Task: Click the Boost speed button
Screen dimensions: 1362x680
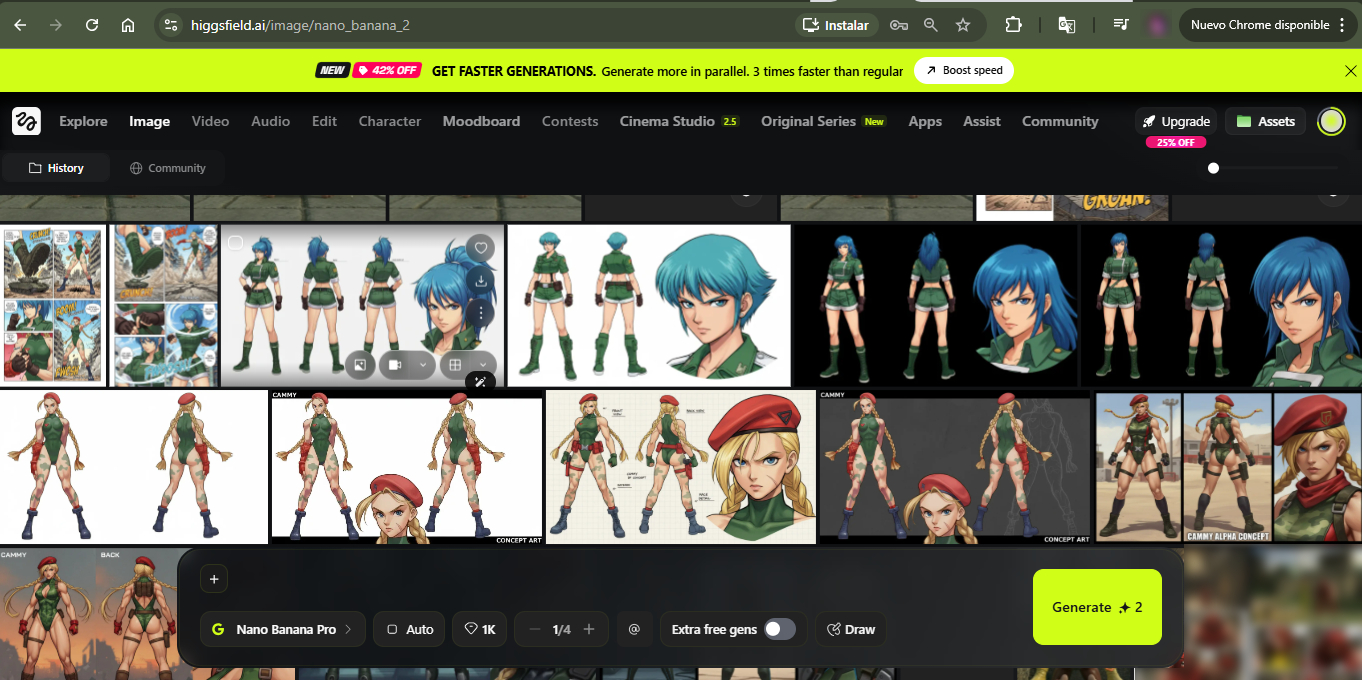Action: click(964, 71)
